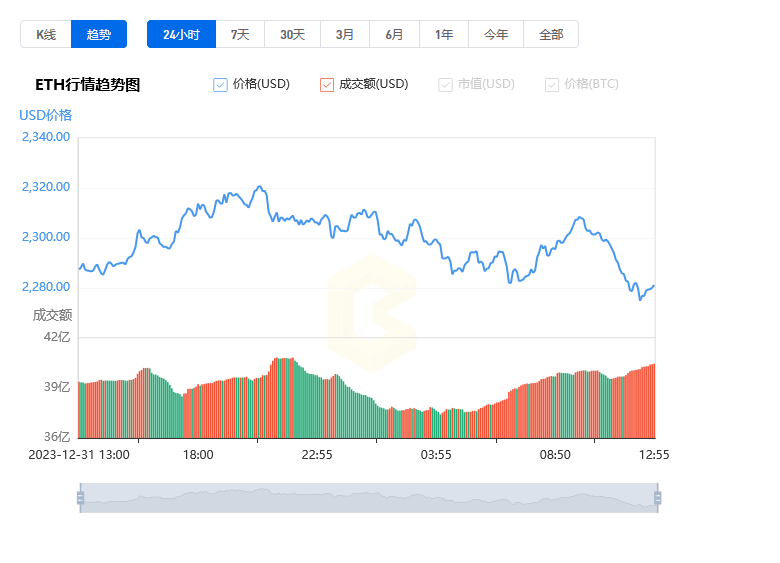The width and height of the screenshot is (780, 563).
Task: Display 全部 historical data
Action: (x=551, y=34)
